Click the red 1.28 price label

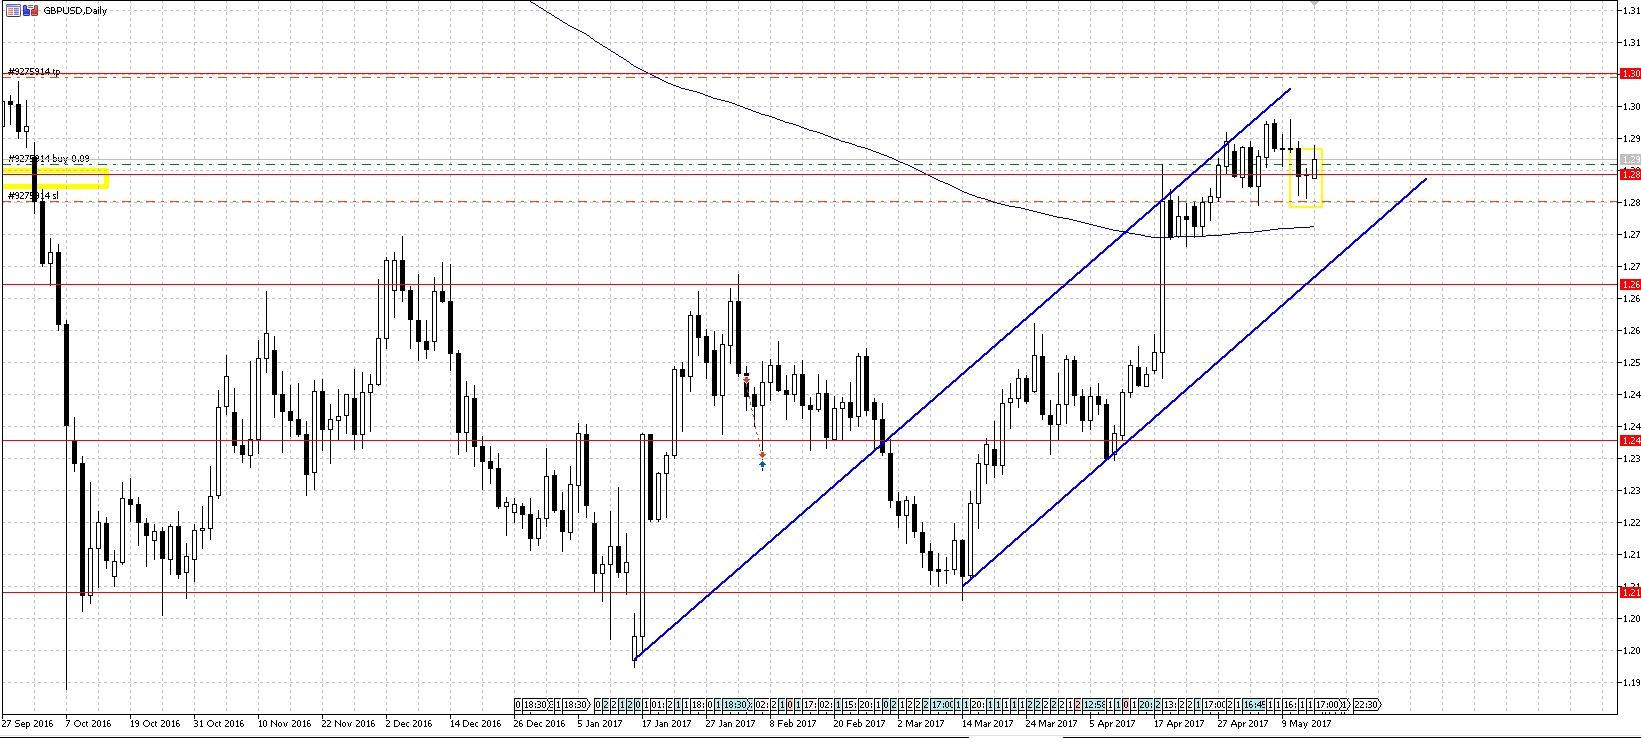1630,175
